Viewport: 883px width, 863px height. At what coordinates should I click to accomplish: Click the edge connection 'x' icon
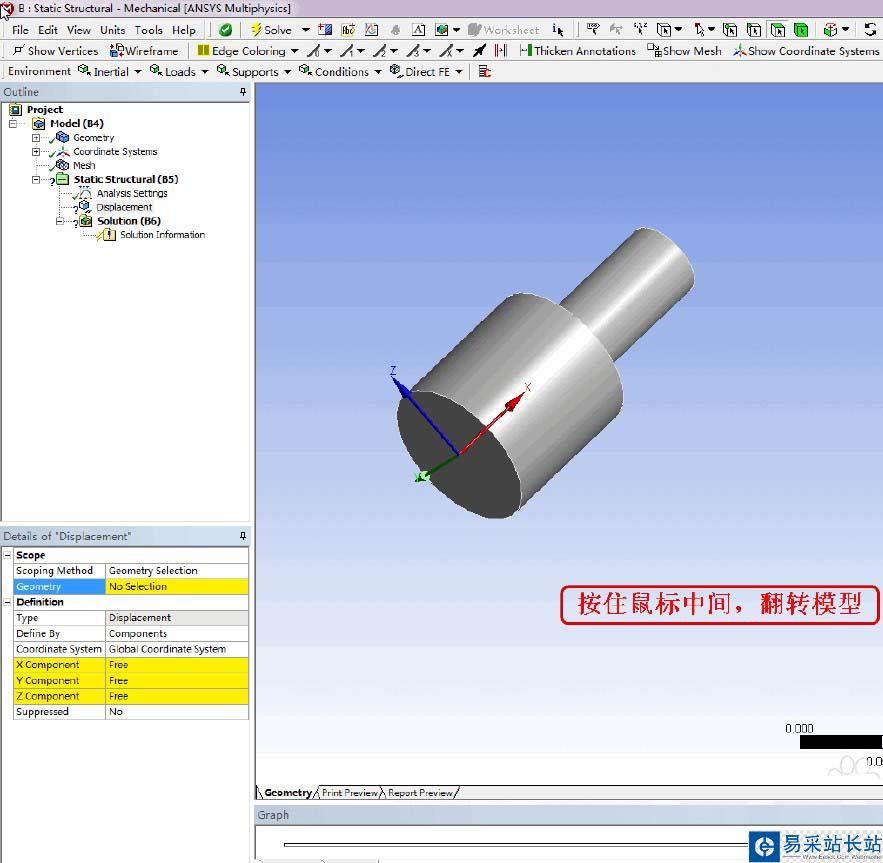click(447, 51)
